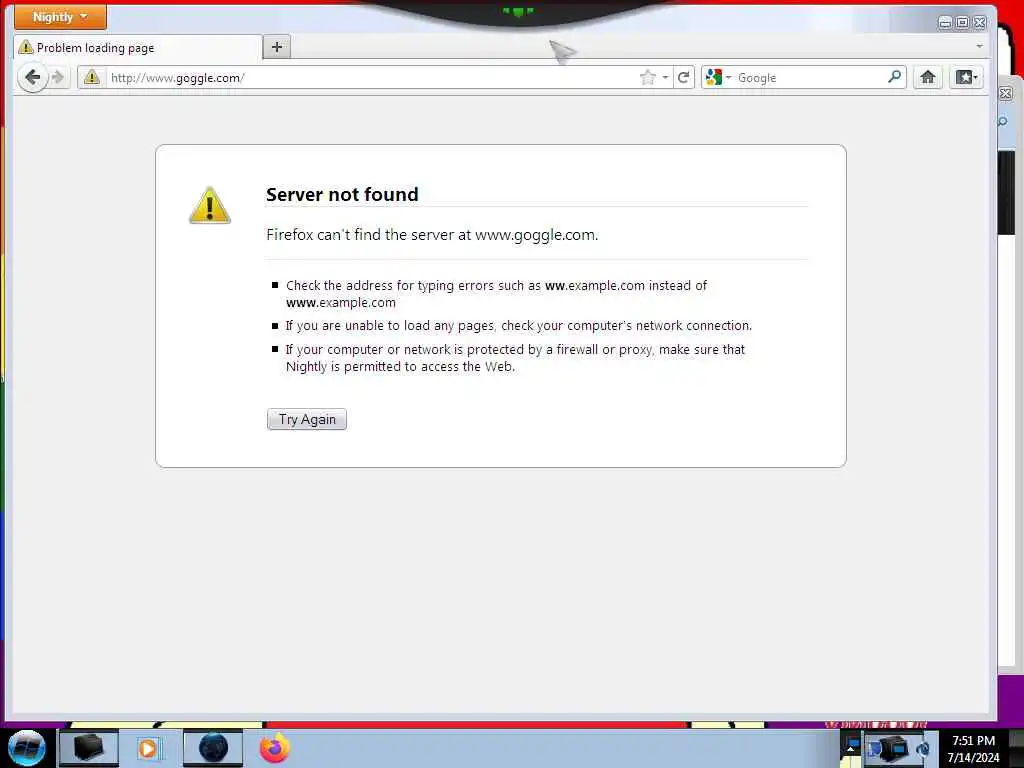The image size is (1024, 768).
Task: Open the list all tabs arrow
Action: [x=979, y=46]
